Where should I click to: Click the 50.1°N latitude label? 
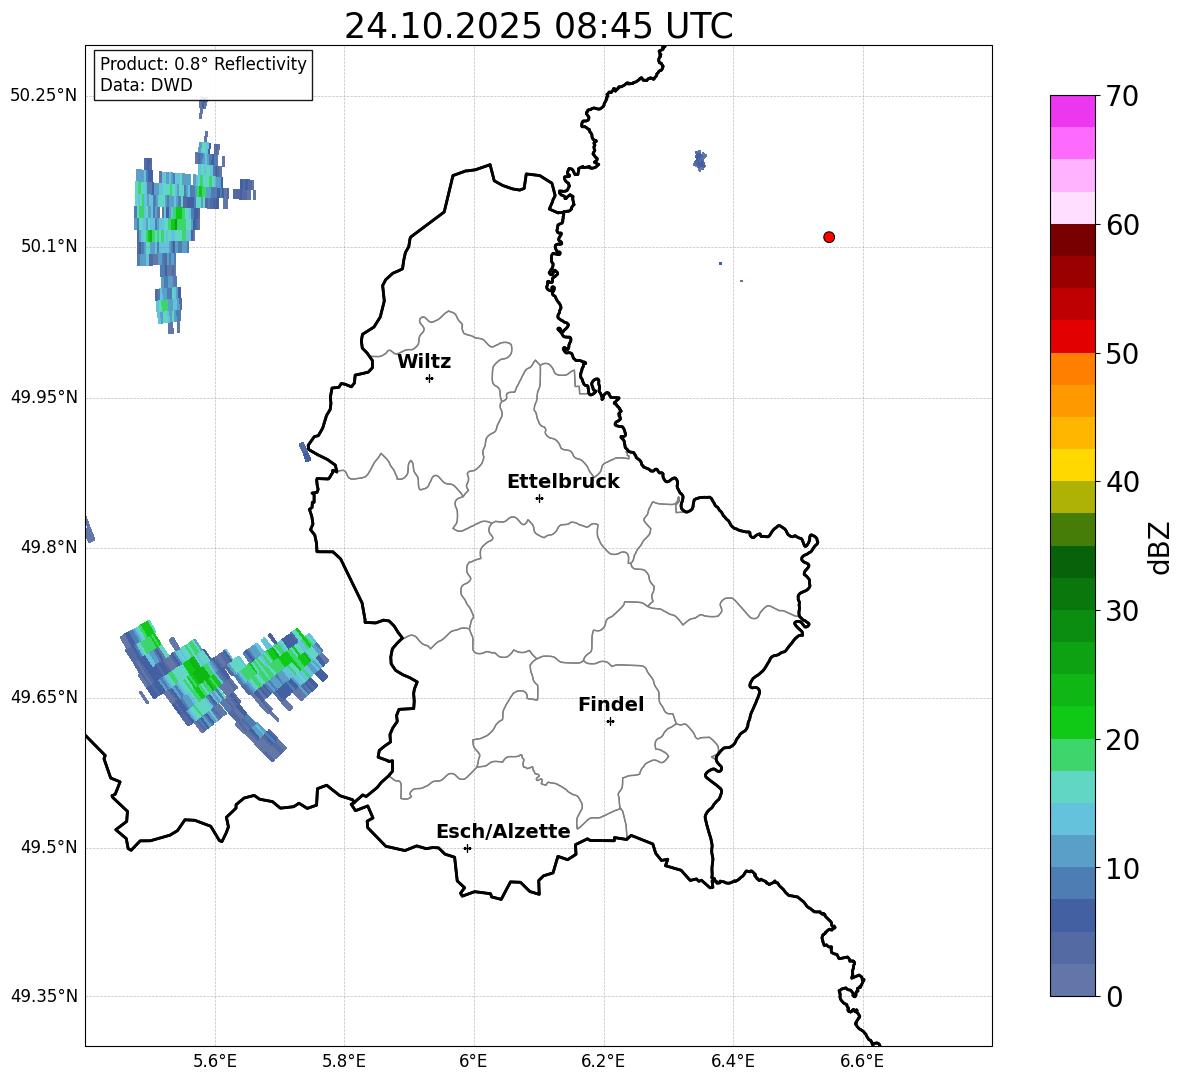point(49,247)
